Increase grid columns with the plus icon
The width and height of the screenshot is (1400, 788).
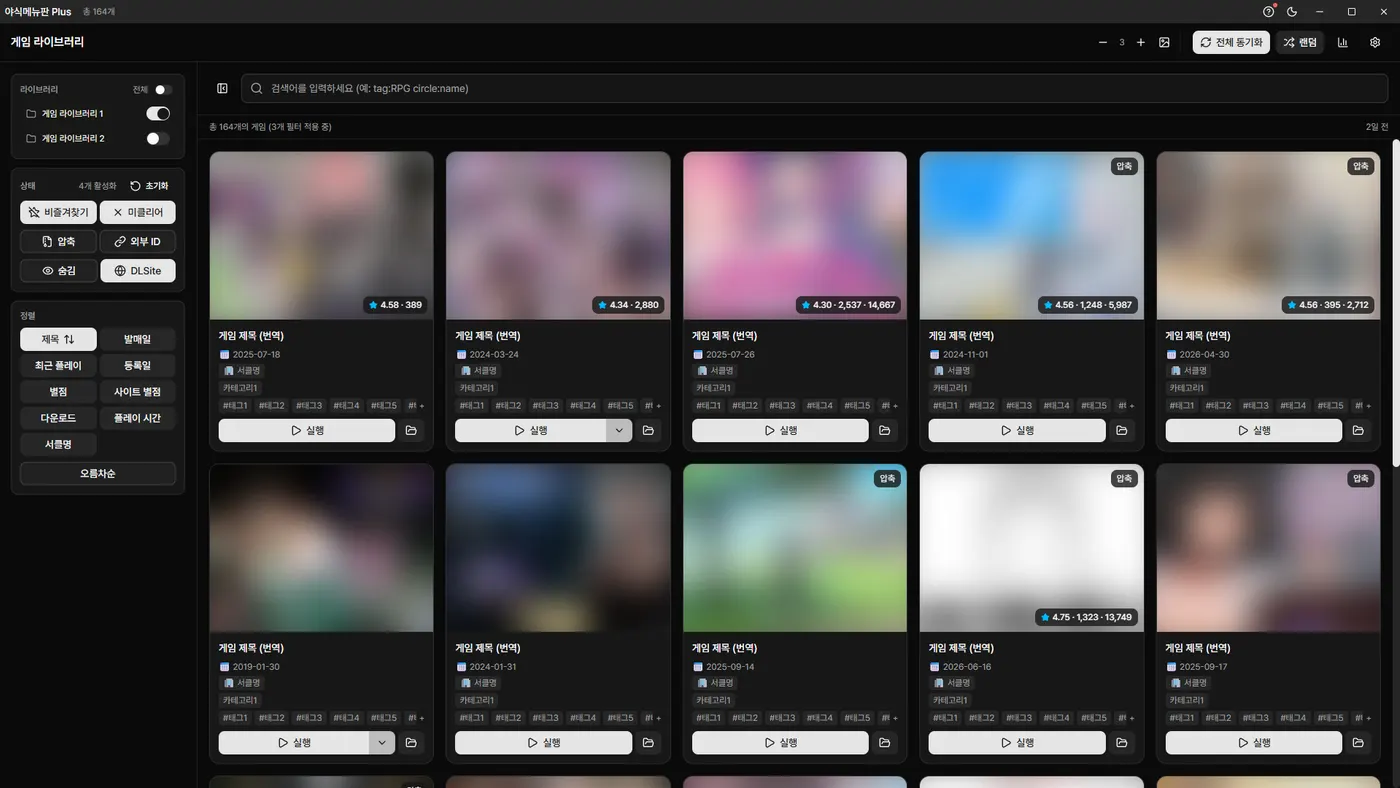point(1141,43)
